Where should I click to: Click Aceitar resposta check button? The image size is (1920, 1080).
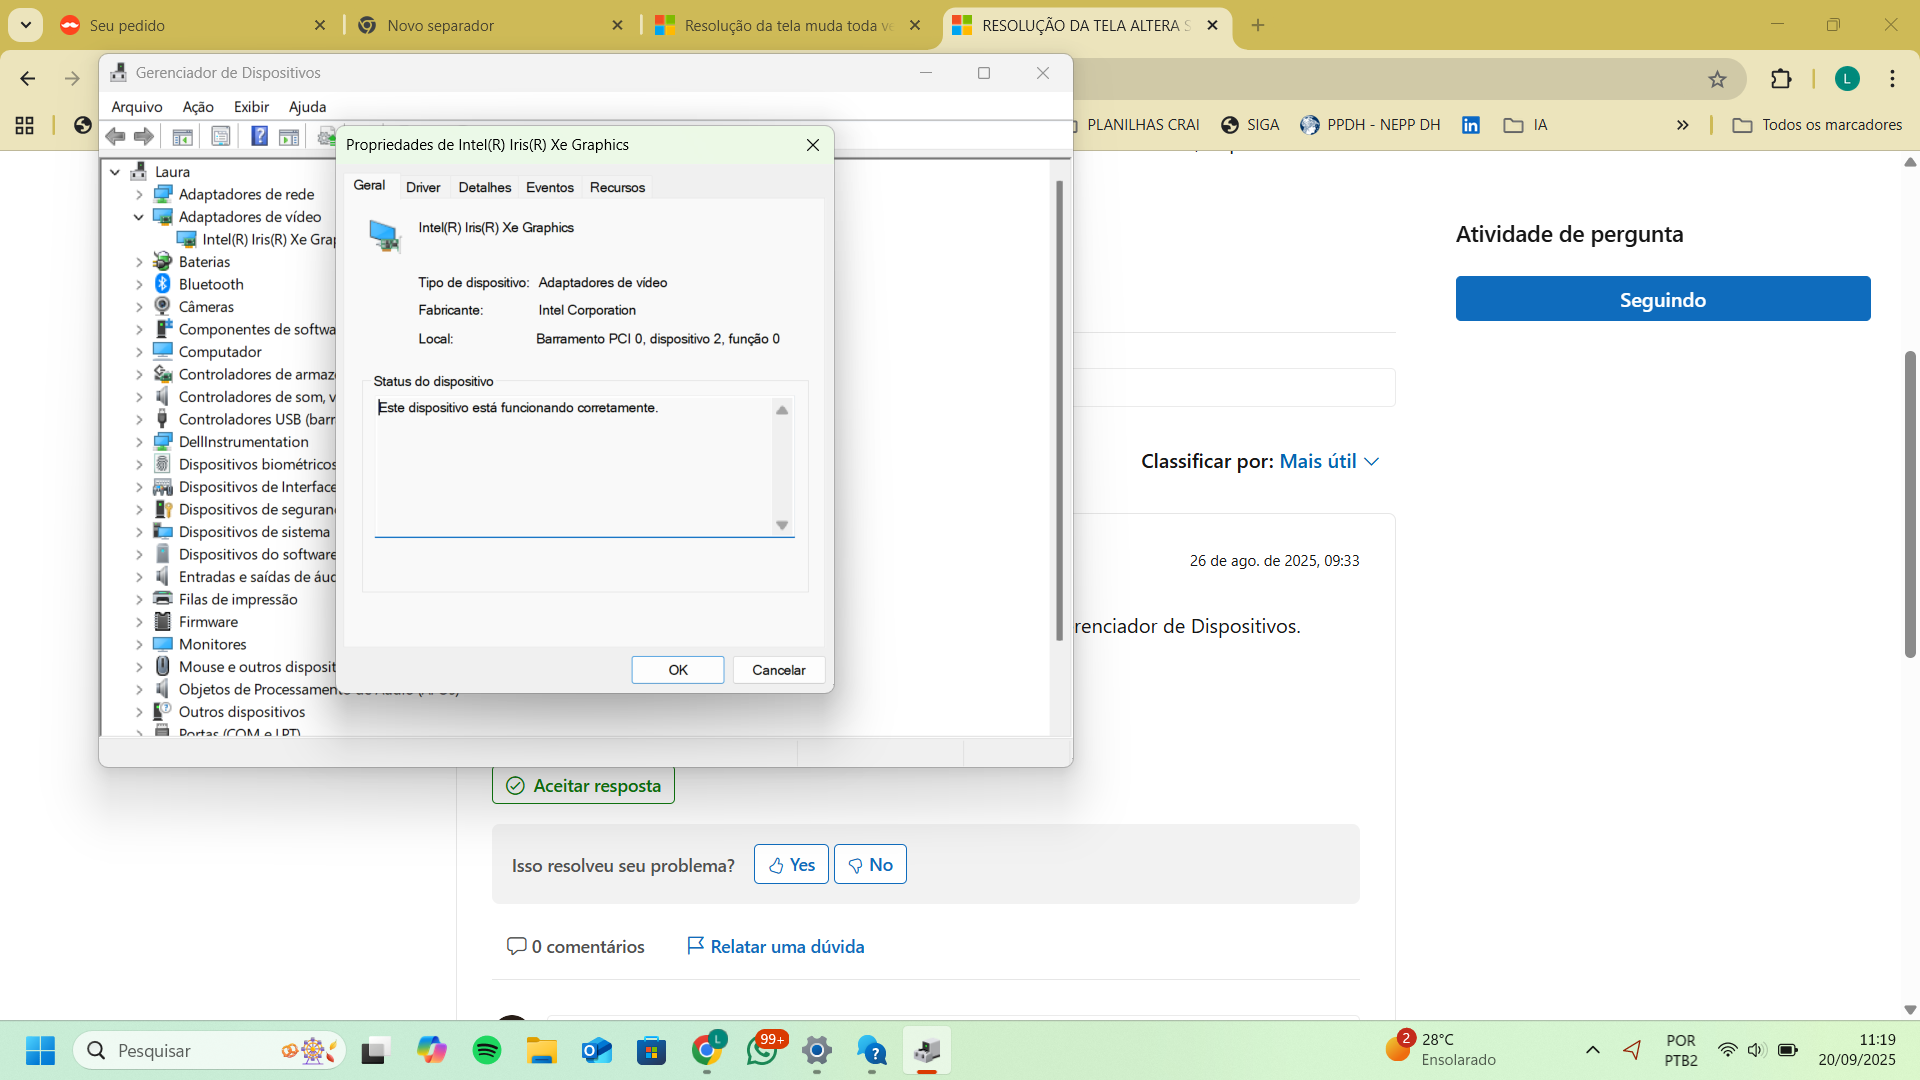(x=583, y=786)
